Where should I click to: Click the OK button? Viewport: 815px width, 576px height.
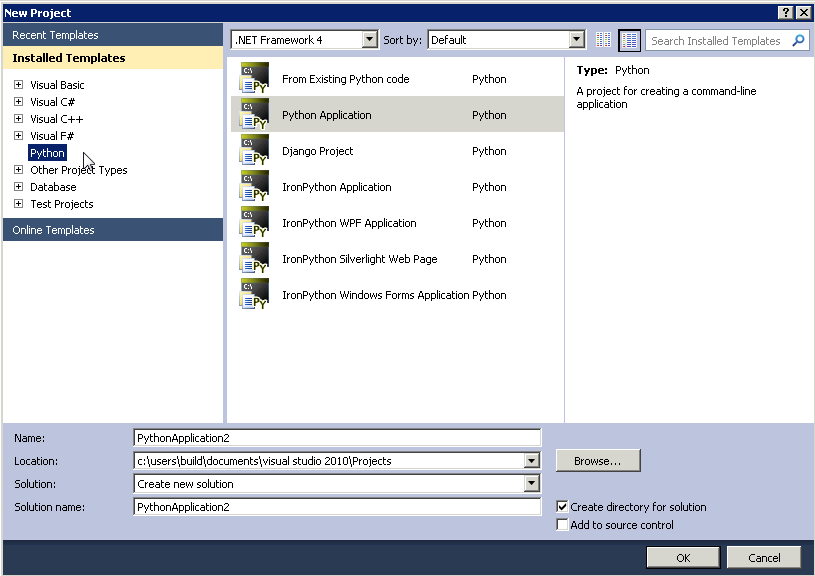click(683, 558)
